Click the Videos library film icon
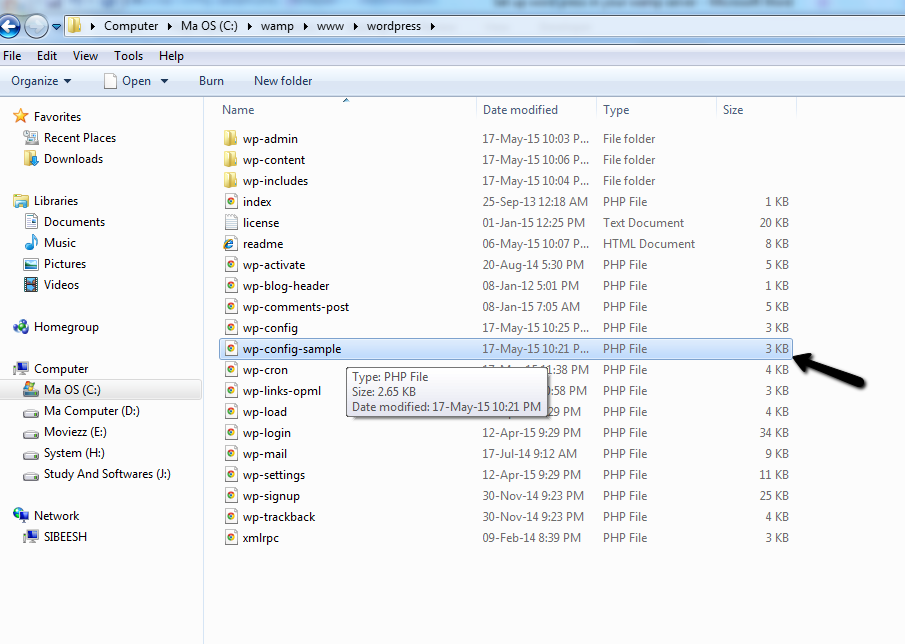The height and width of the screenshot is (644, 905). tap(31, 284)
